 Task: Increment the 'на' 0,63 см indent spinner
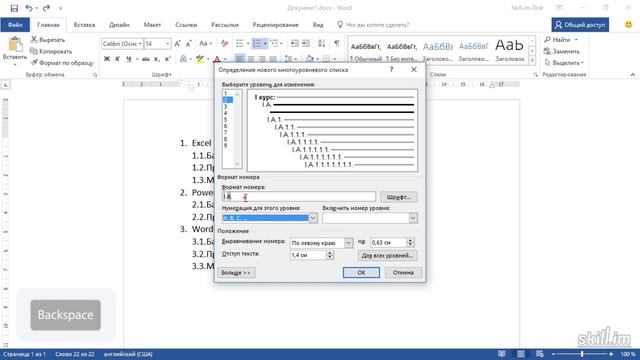[411, 240]
